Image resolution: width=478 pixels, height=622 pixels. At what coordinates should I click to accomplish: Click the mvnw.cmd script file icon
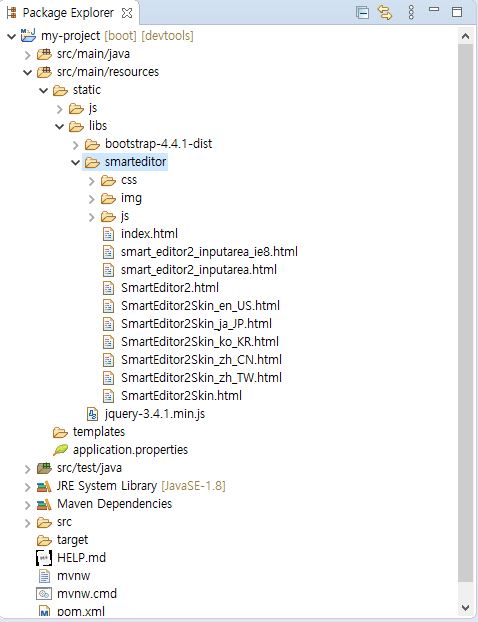(x=44, y=594)
